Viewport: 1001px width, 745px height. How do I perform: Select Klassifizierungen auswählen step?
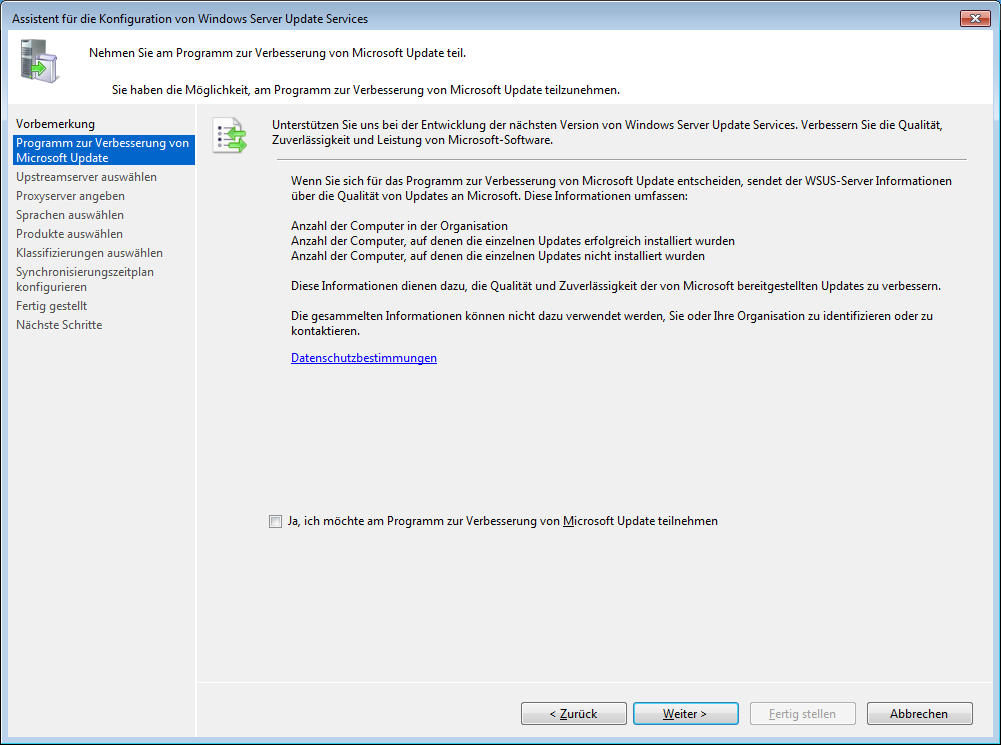89,253
